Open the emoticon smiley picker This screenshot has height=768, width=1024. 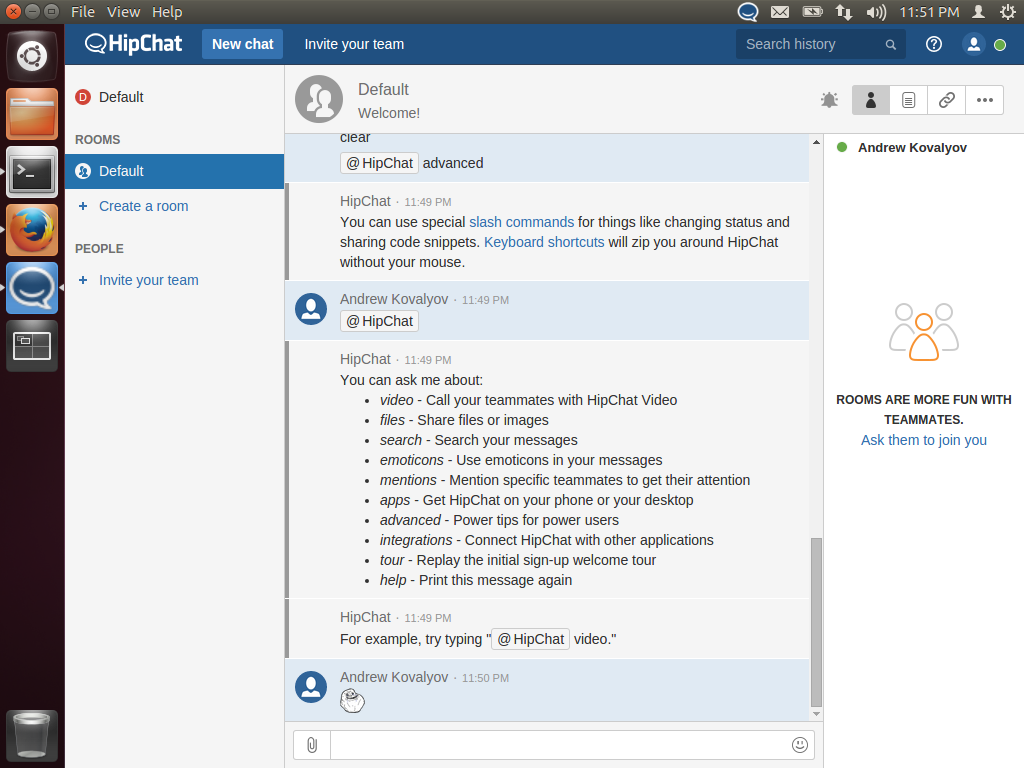pyautogui.click(x=799, y=744)
